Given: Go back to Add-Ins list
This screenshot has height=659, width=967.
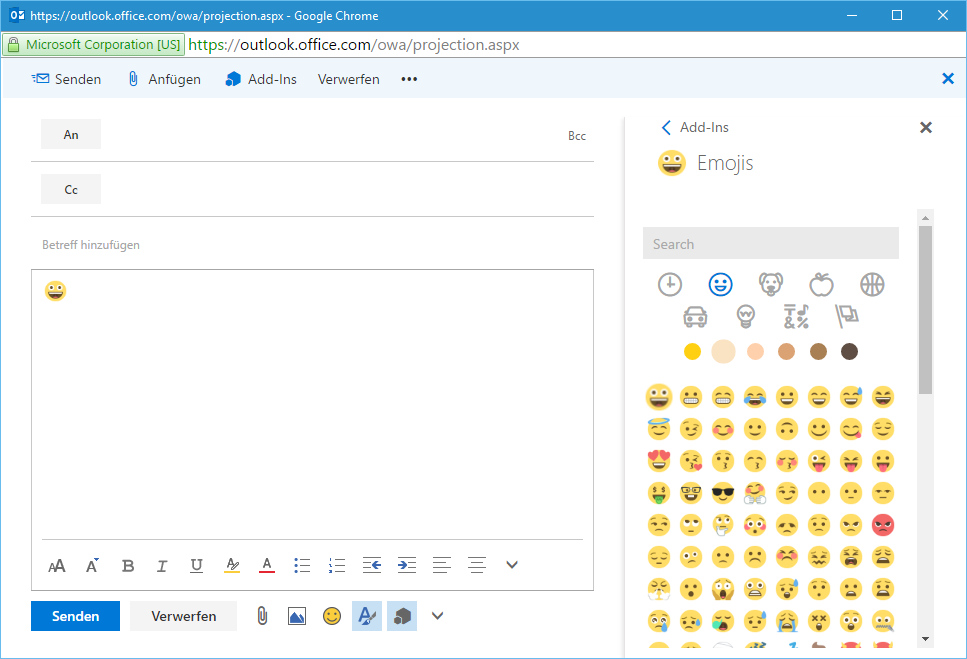Looking at the screenshot, I should (x=695, y=127).
